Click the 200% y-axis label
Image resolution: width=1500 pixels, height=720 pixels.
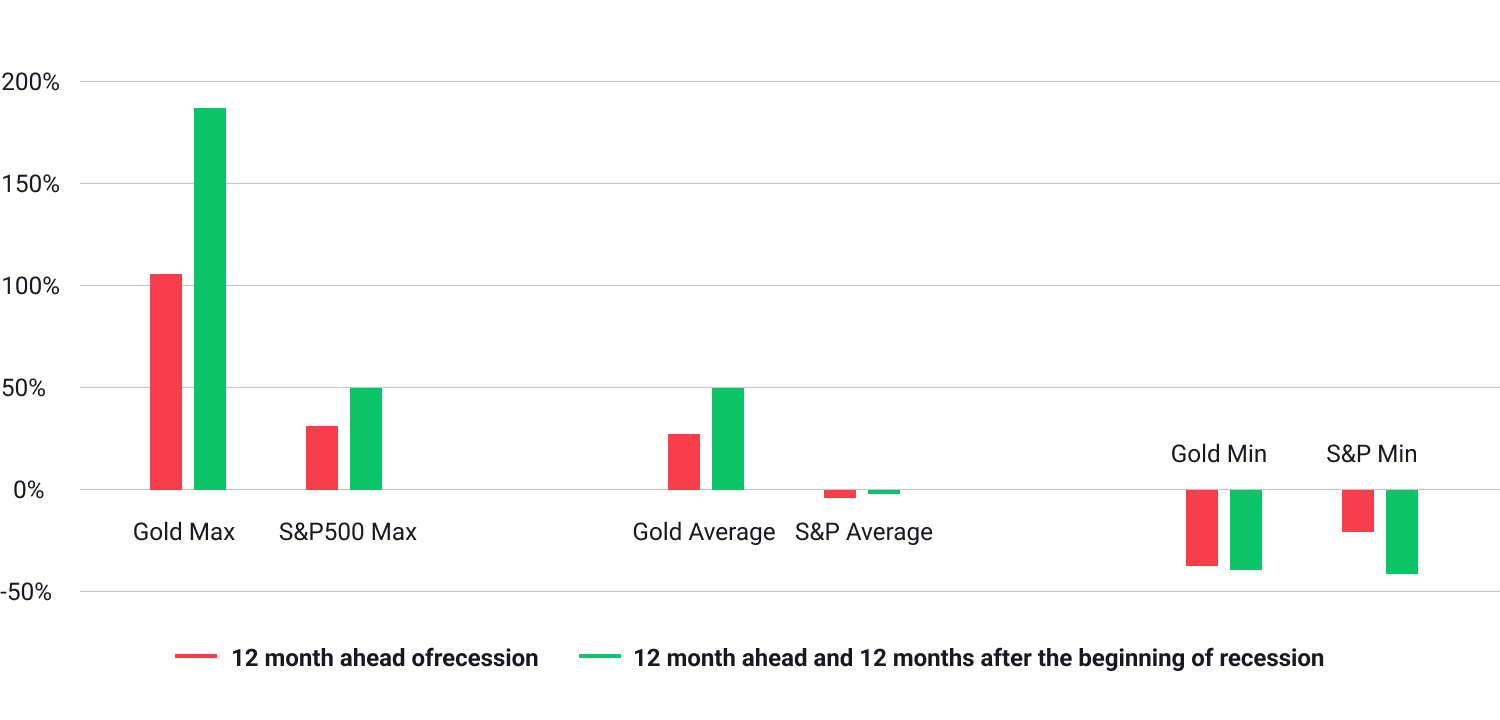point(30,82)
